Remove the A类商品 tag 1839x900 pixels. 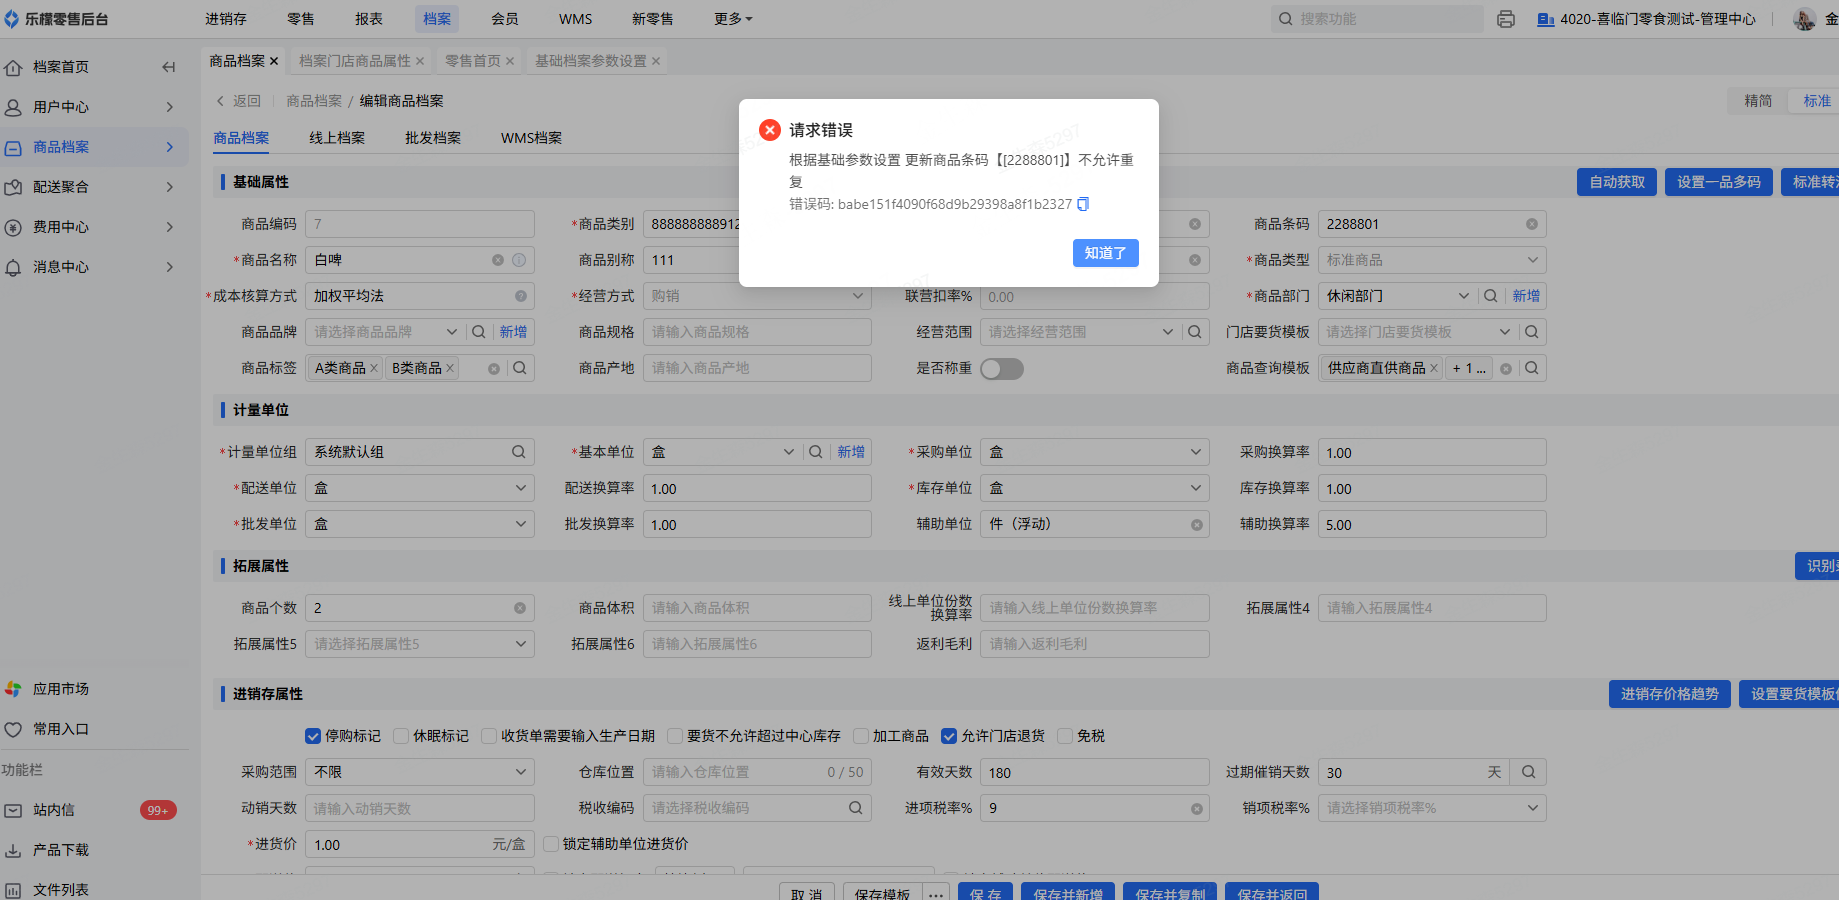click(374, 368)
